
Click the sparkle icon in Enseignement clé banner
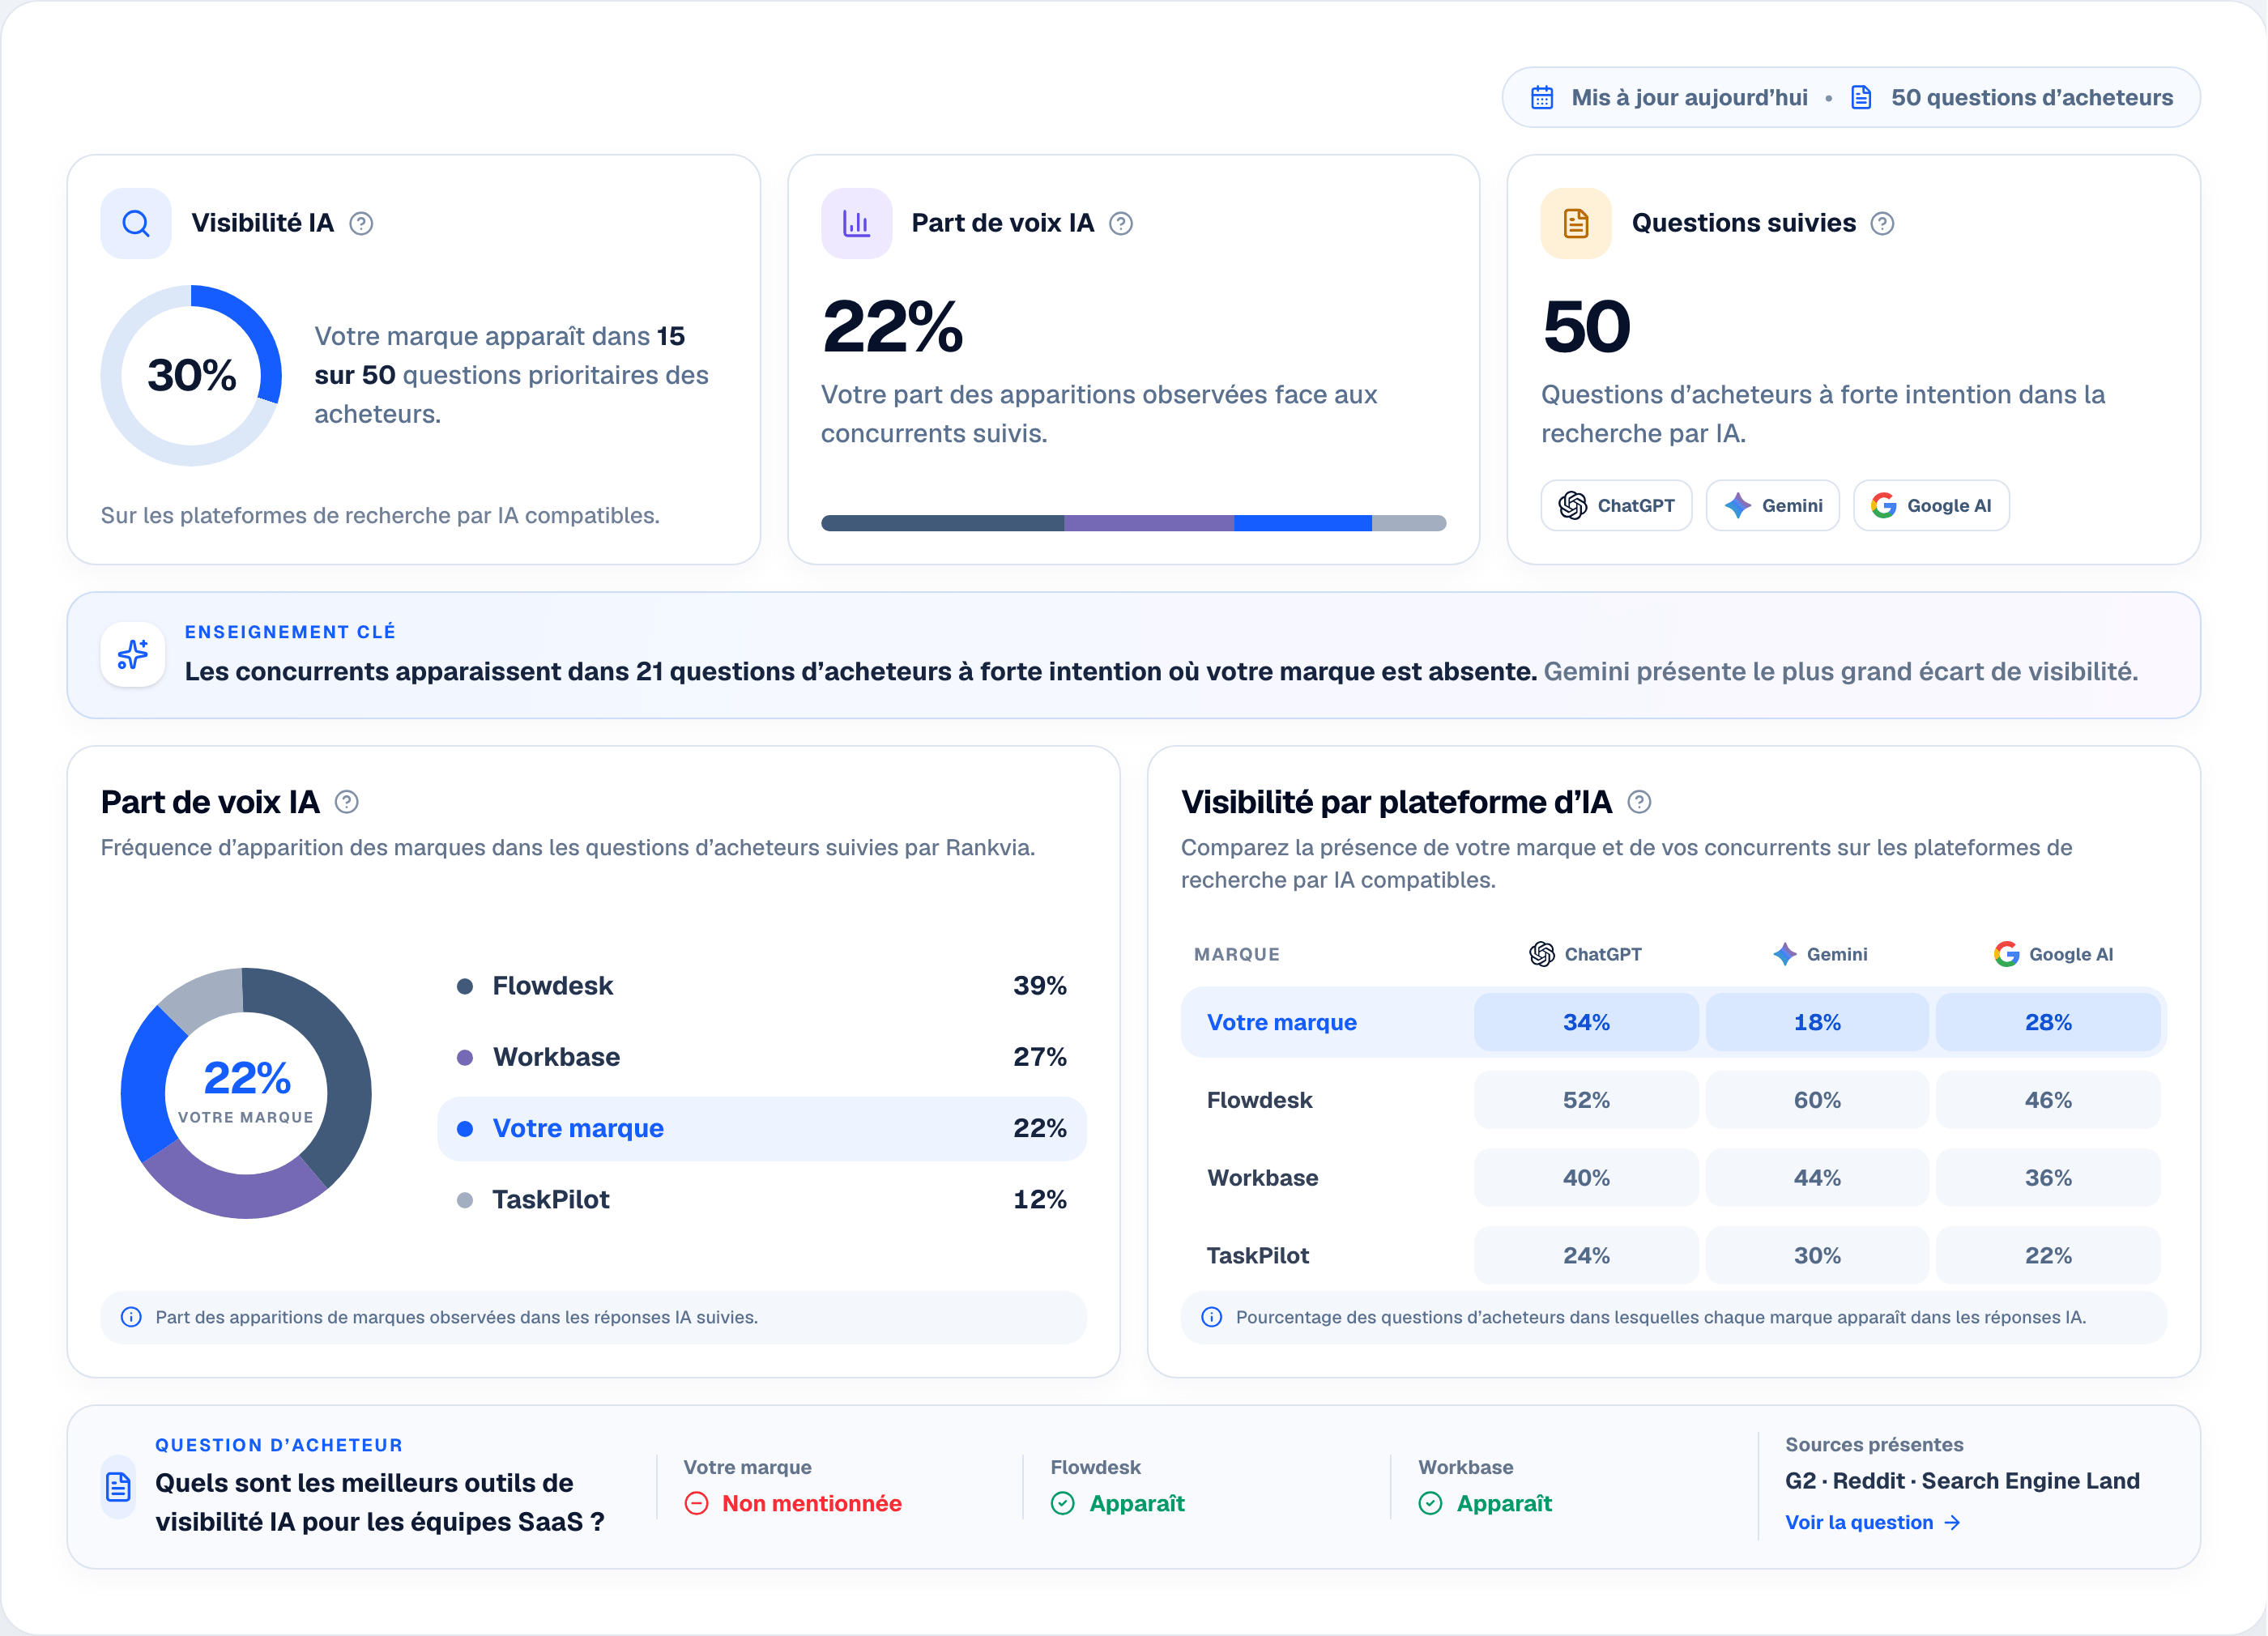click(x=133, y=654)
